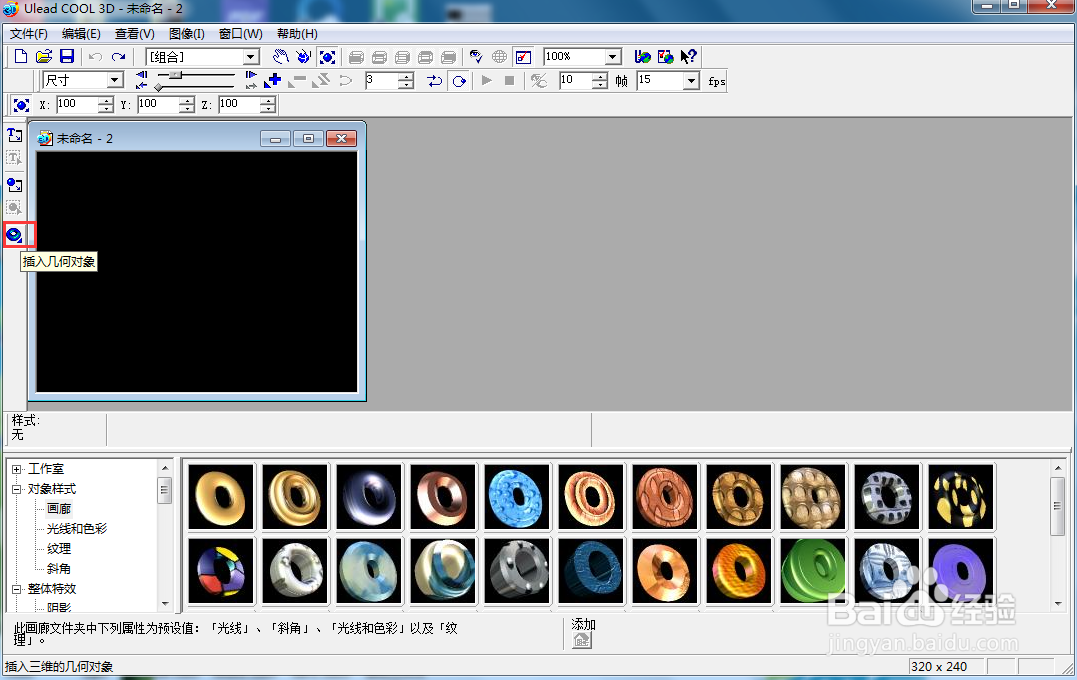
Task: Click the total frames field showing 10
Action: tap(576, 80)
